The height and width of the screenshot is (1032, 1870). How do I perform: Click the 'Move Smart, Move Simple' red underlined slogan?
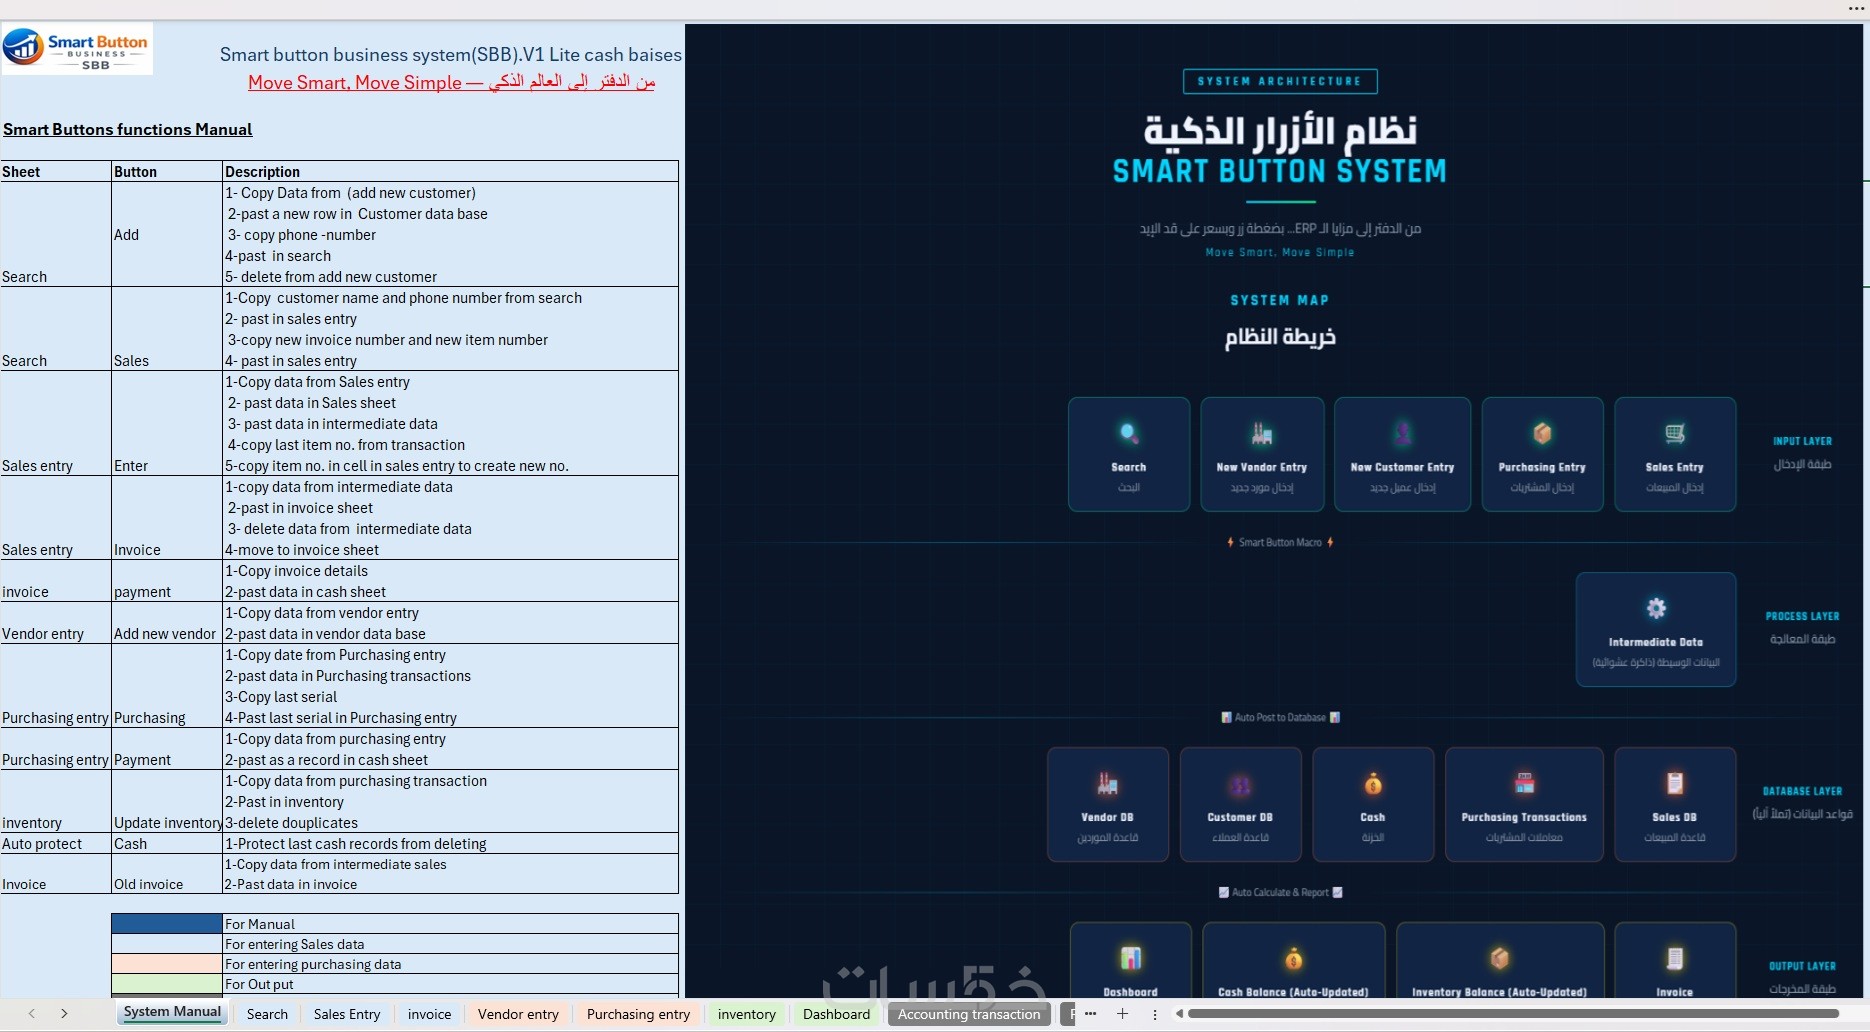point(451,82)
